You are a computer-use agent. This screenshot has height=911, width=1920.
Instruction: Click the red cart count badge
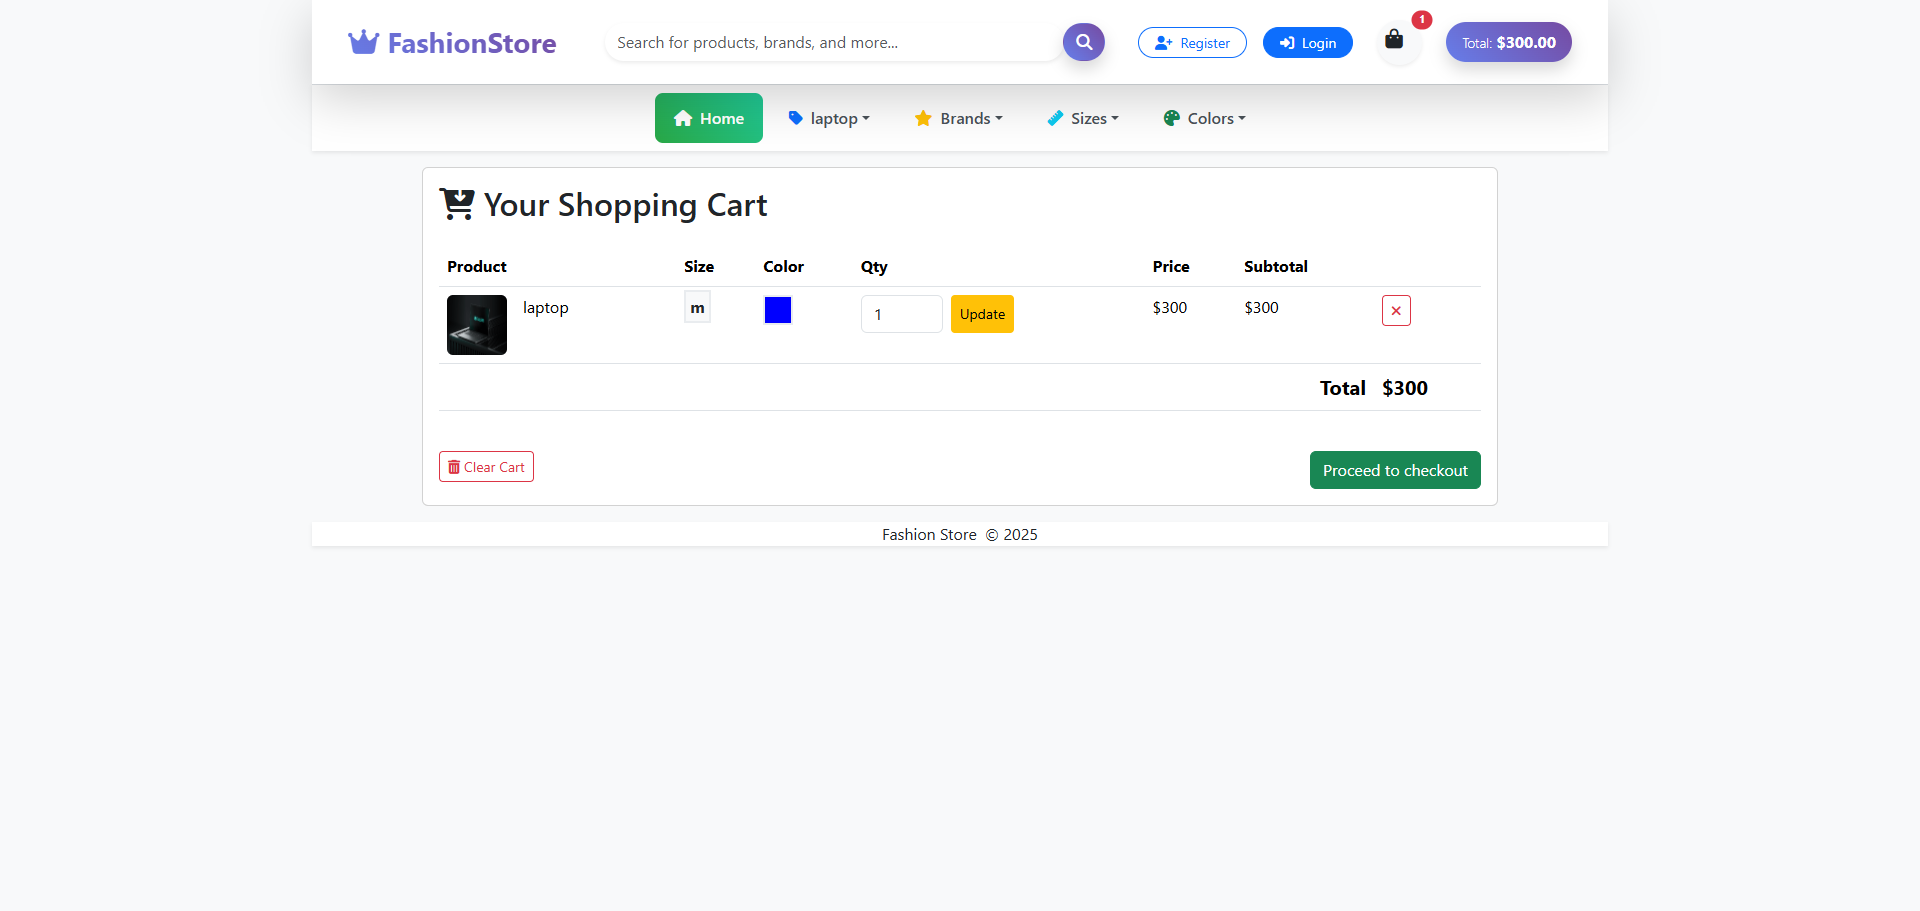click(1421, 20)
